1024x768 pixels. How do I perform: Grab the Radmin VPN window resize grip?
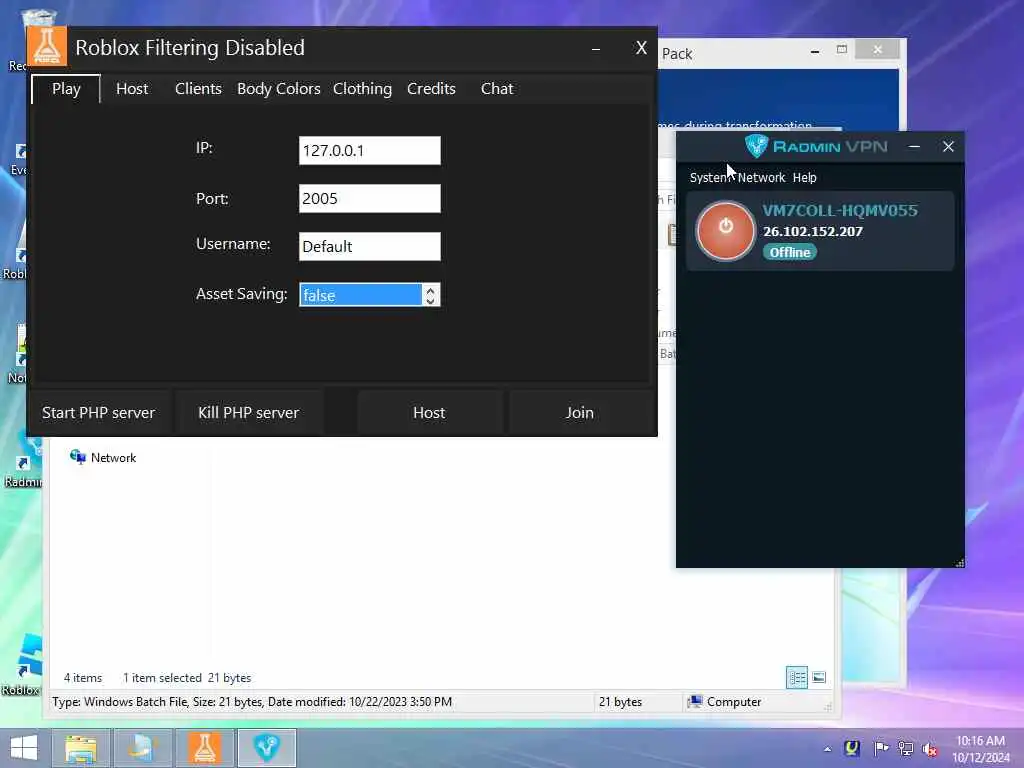(959, 562)
